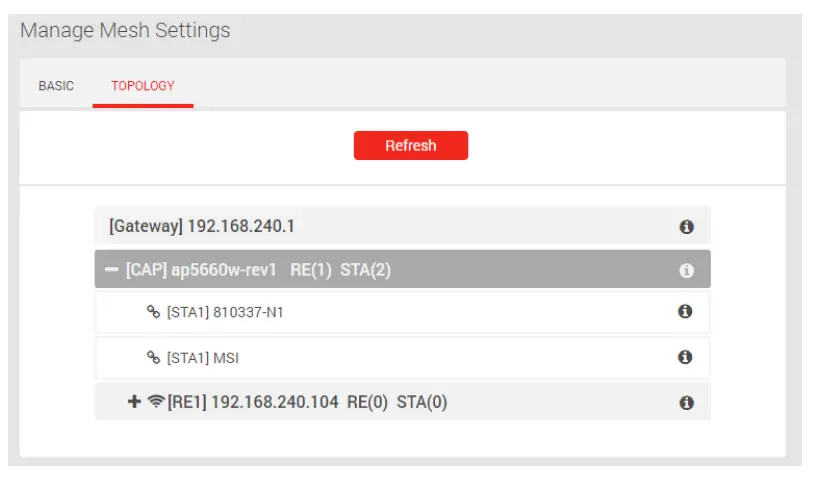
Task: Switch to the BASIC tab
Action: 56,86
